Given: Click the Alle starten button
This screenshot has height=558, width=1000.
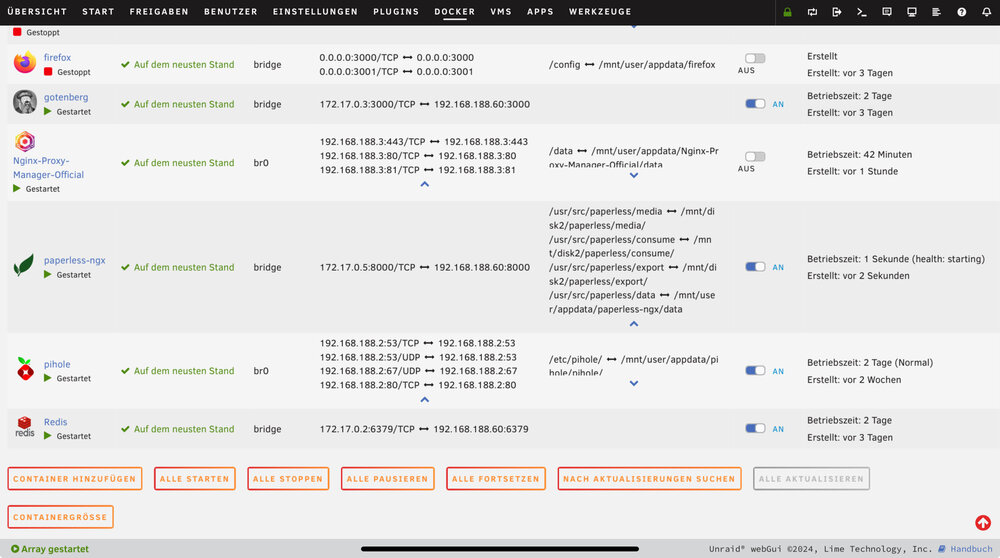Looking at the screenshot, I should (x=195, y=479).
